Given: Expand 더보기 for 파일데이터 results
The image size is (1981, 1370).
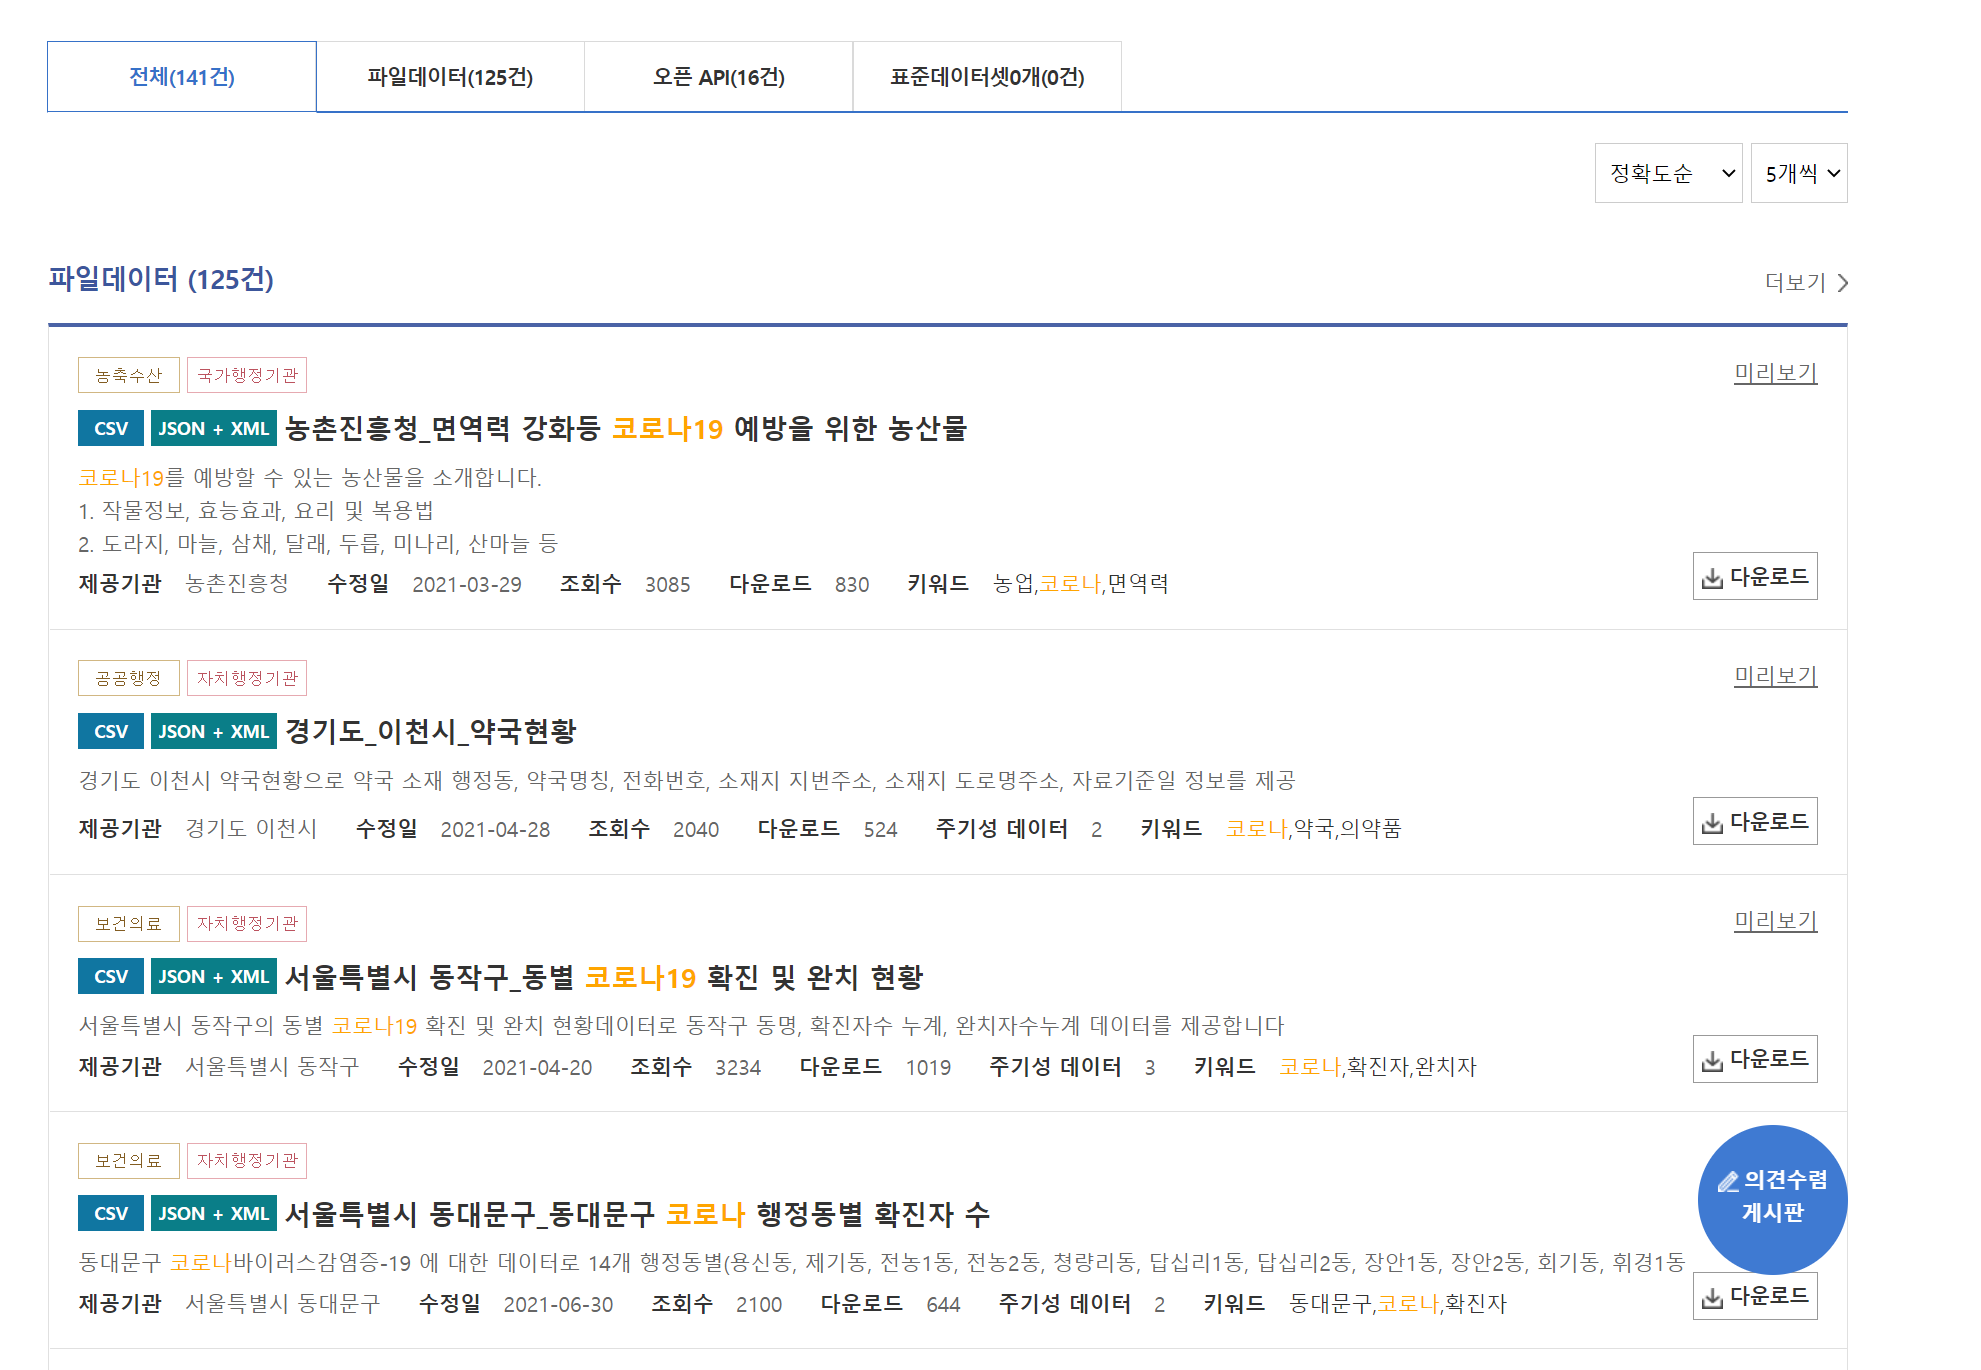Looking at the screenshot, I should [1805, 283].
